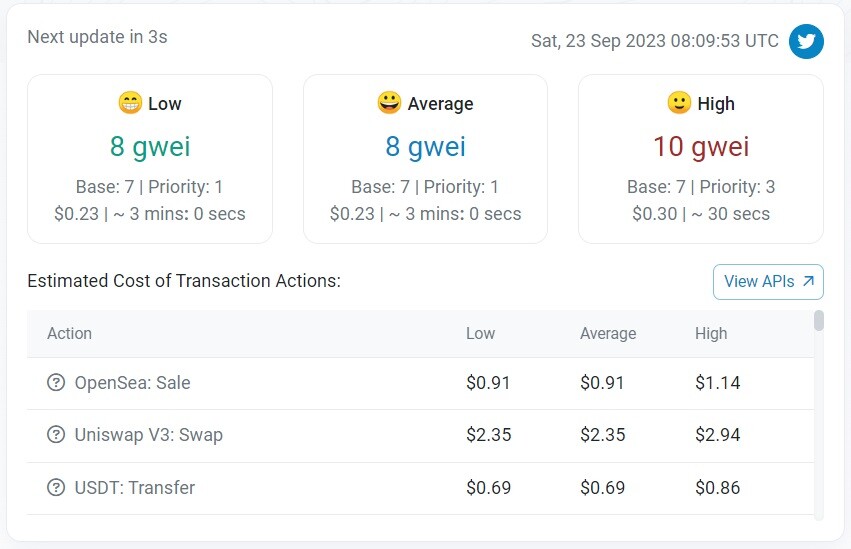This screenshot has width=851, height=549.
Task: Click the Action column header
Action: 69,333
